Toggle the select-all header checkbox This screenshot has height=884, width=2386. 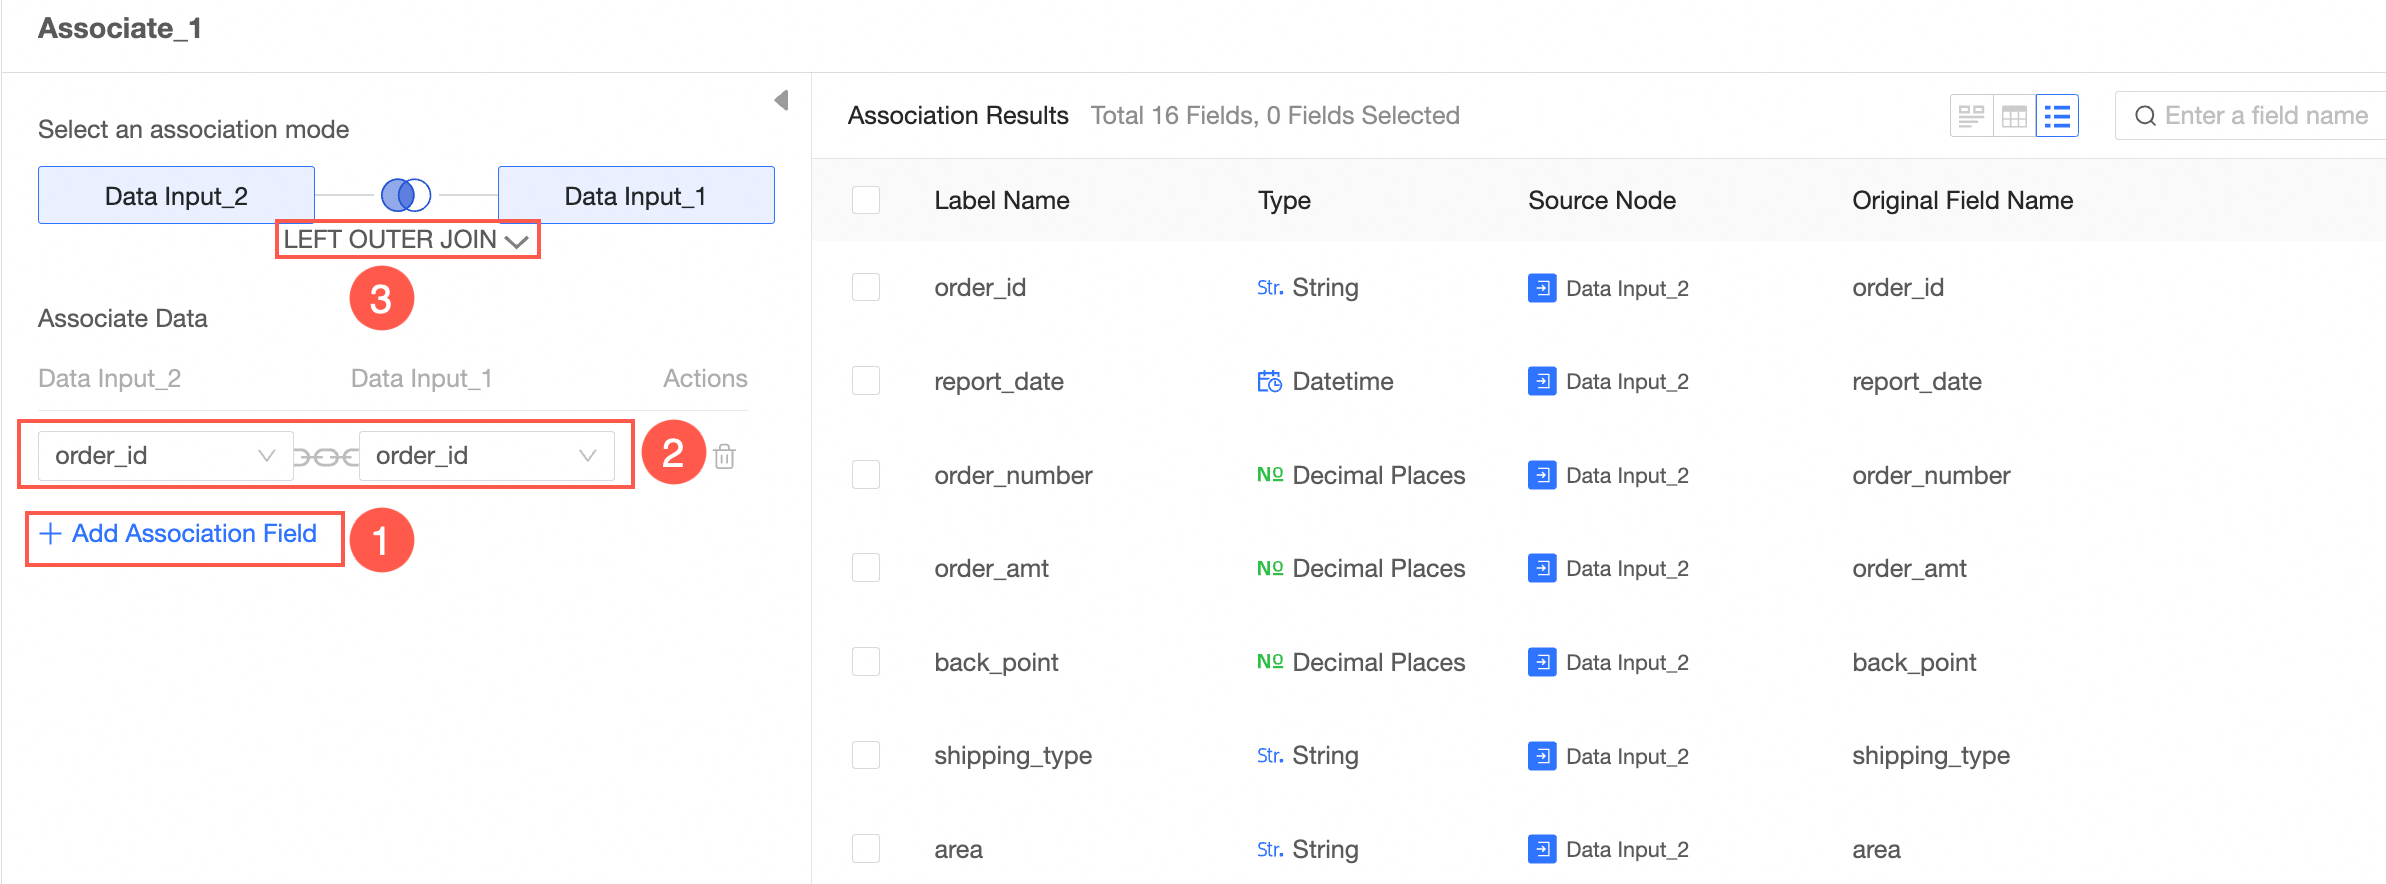point(866,200)
